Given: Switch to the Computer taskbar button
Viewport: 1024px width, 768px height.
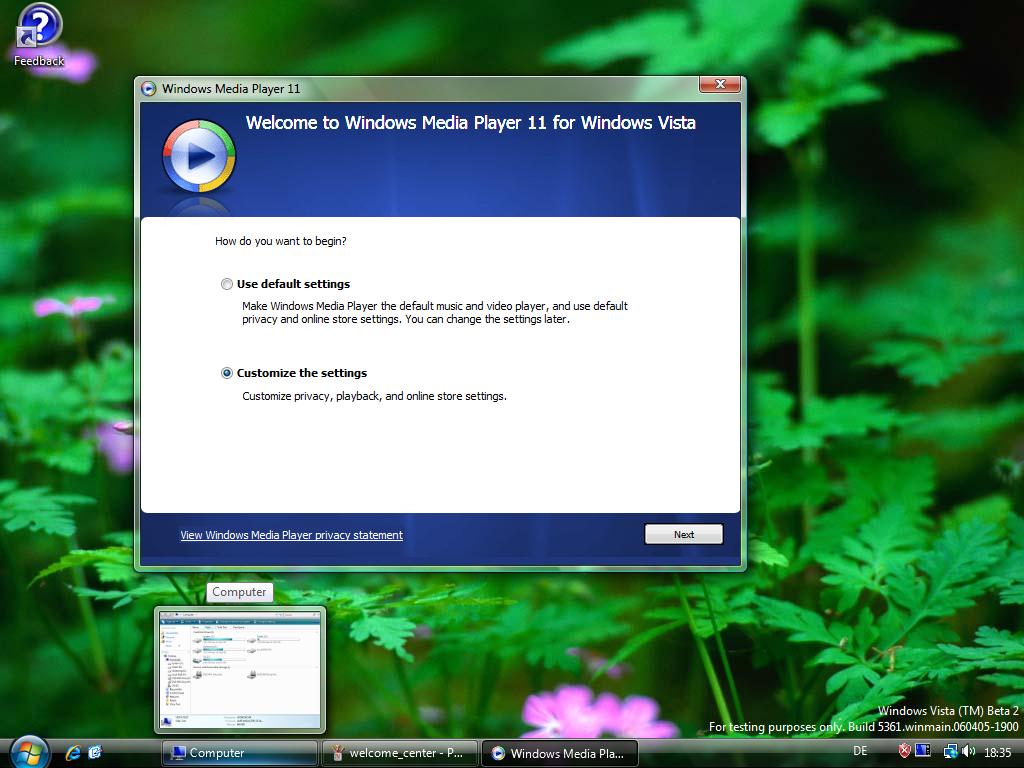Looking at the screenshot, I should [x=240, y=753].
